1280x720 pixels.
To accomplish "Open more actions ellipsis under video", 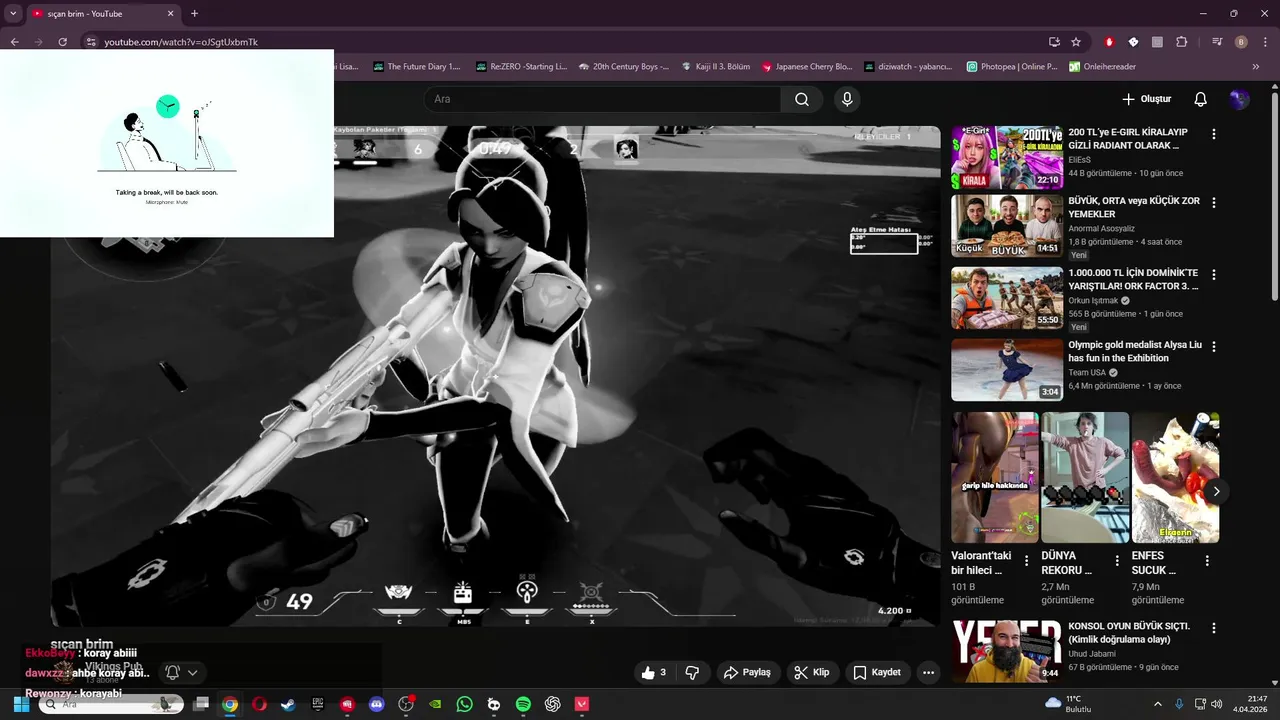I will point(928,672).
